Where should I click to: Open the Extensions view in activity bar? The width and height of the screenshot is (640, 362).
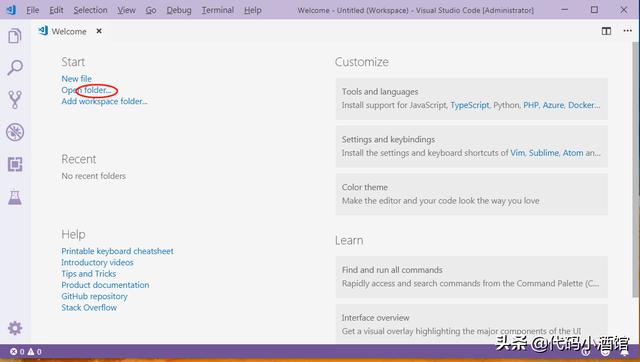click(15, 164)
